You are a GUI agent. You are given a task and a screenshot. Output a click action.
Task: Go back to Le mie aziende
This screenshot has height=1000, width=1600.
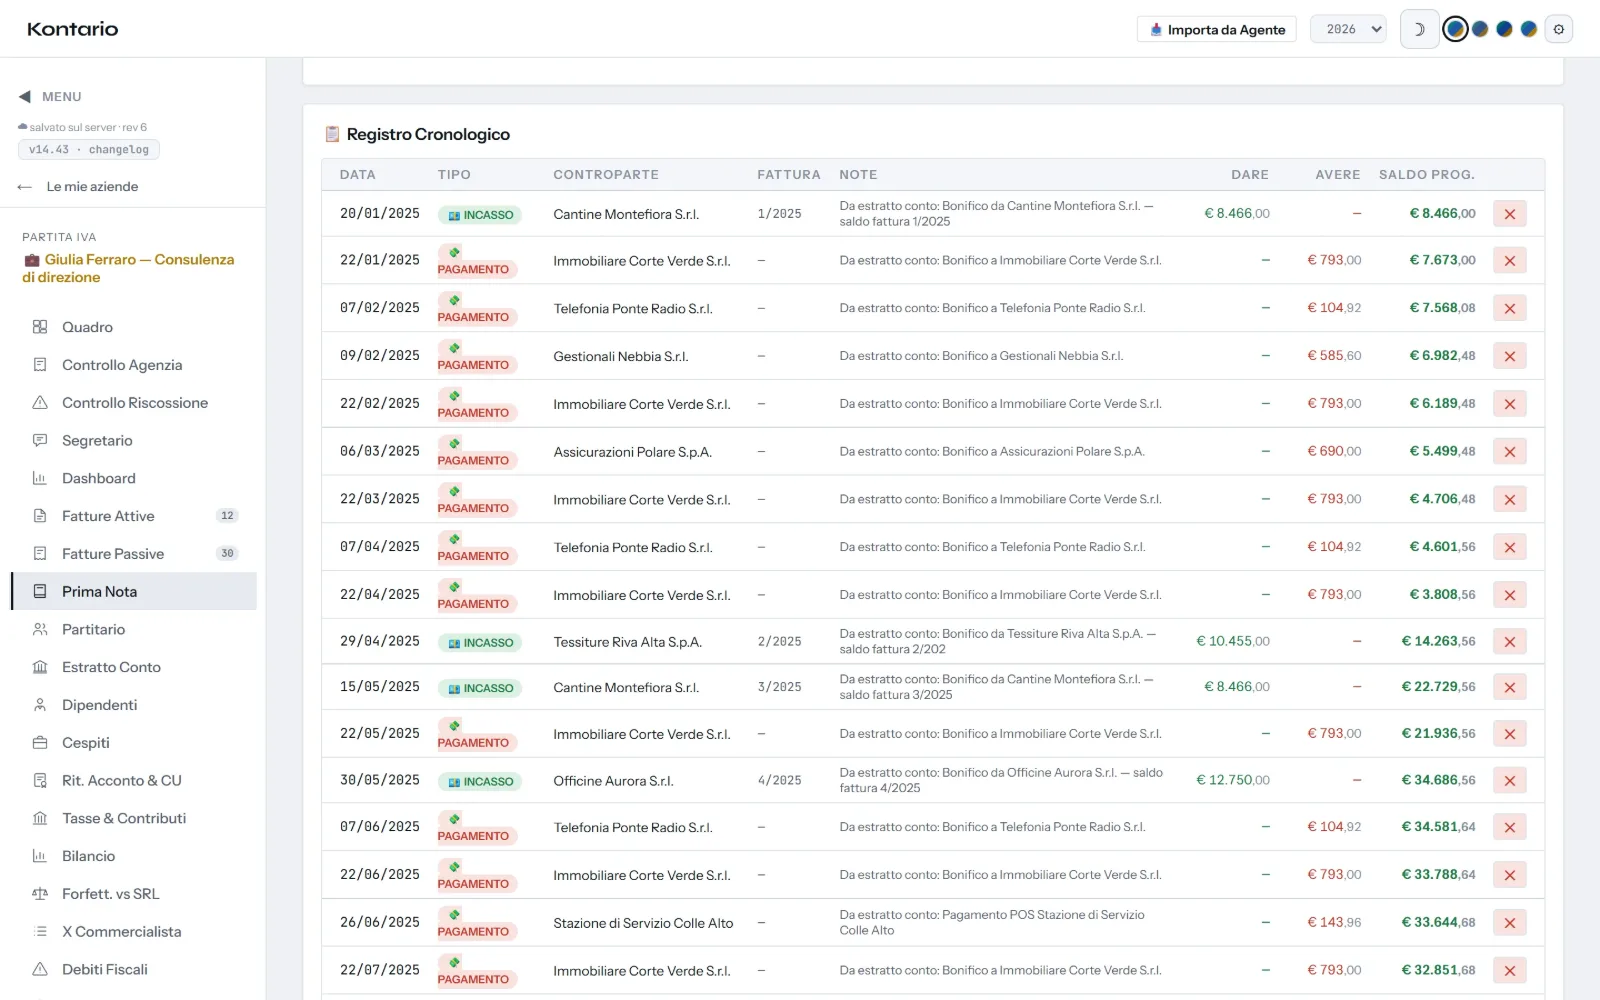78,187
